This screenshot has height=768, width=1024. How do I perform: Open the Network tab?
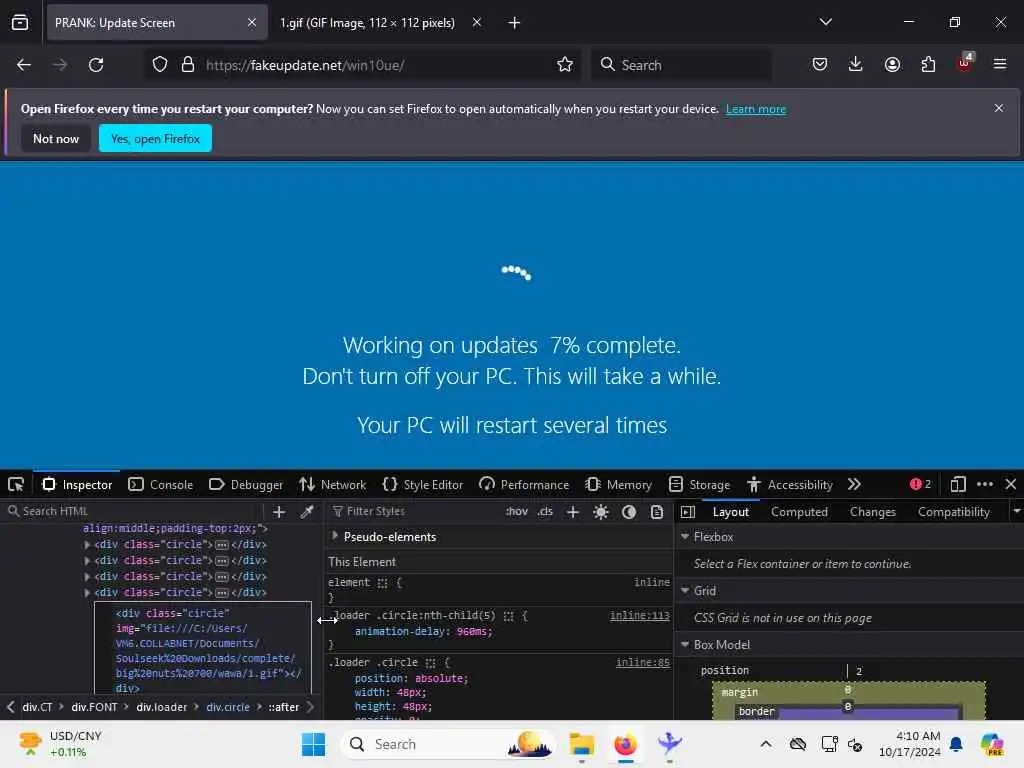tap(332, 485)
